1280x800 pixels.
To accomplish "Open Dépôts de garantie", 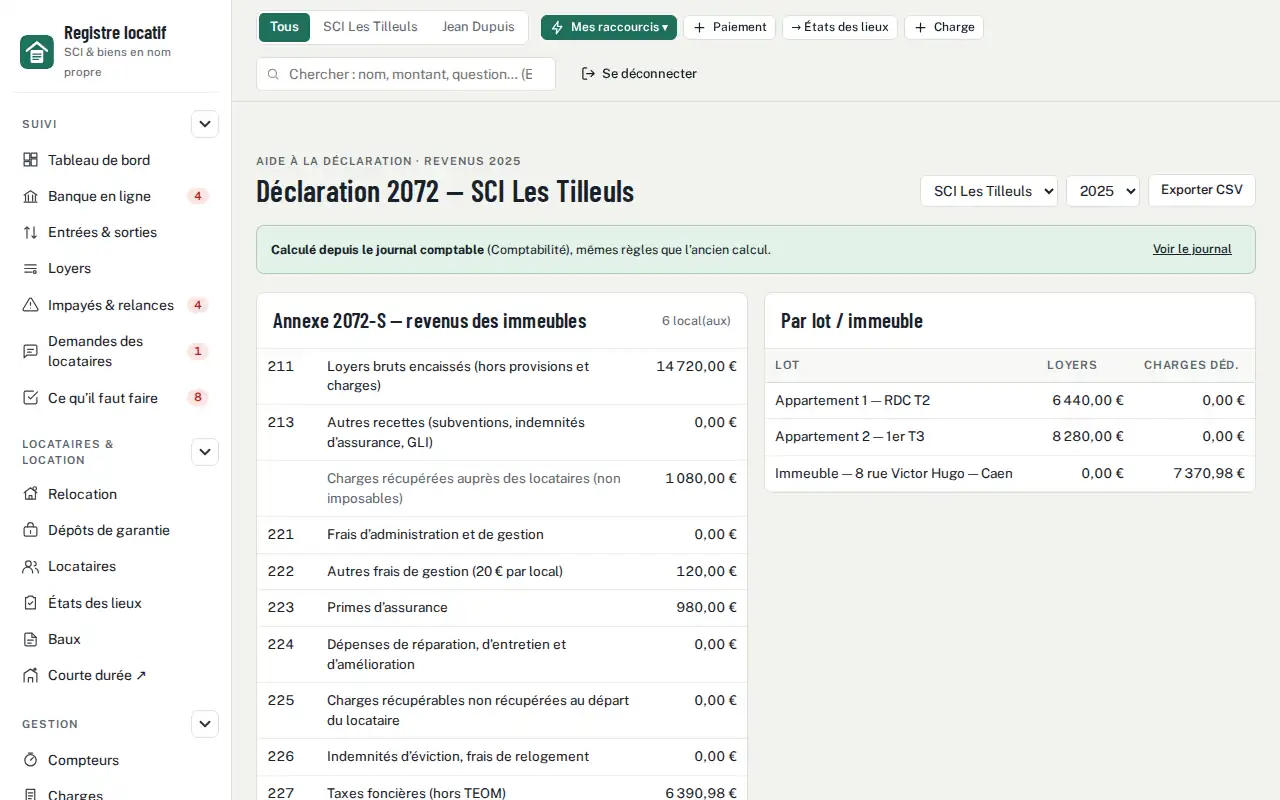I will [115, 530].
